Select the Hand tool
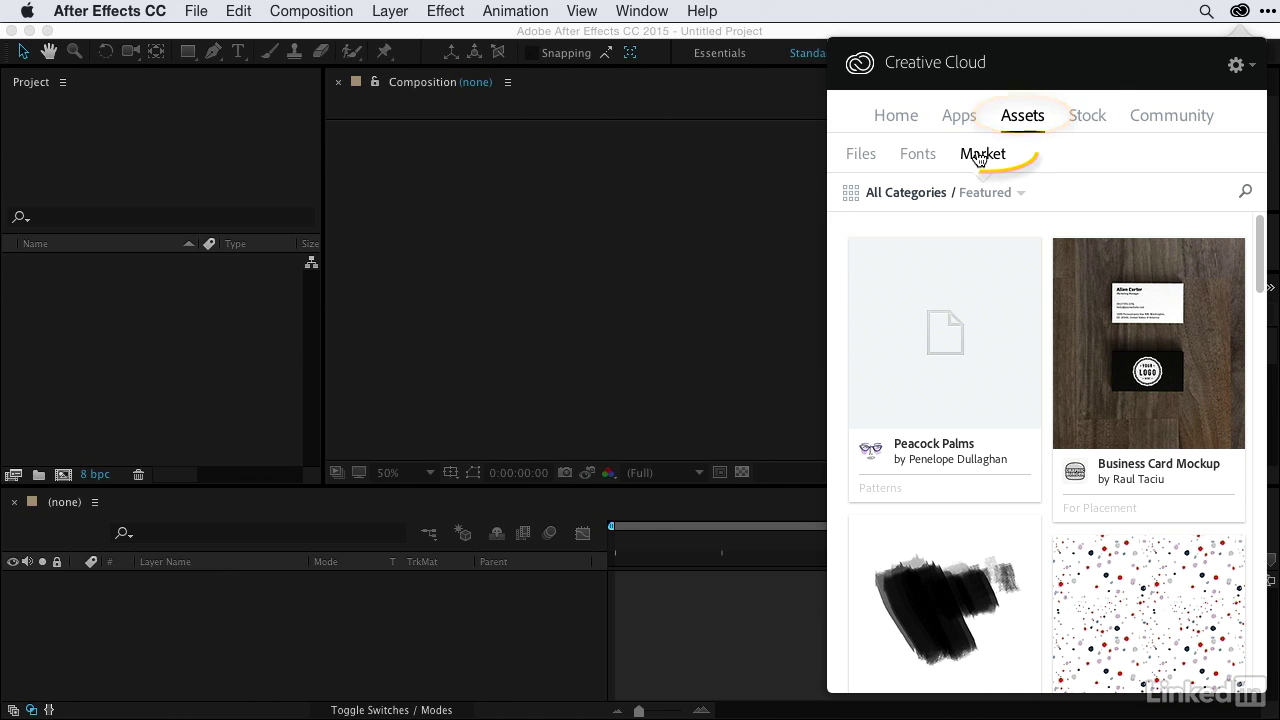Screen dimensions: 1280x720 coord(49,52)
